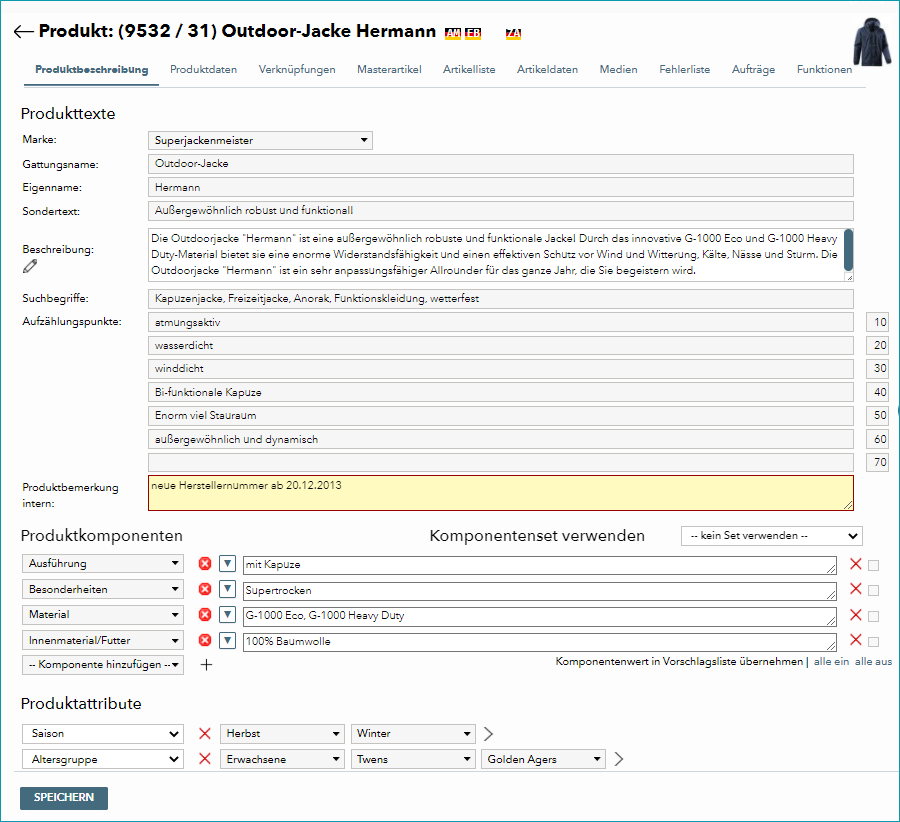Image resolution: width=900 pixels, height=822 pixels.
Task: Tick the checkbox in Supertrocken row
Action: click(874, 591)
